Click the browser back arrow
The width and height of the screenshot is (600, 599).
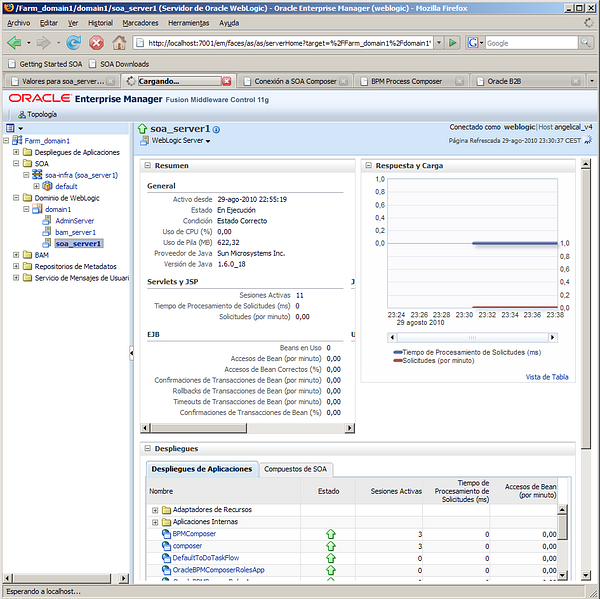click(x=16, y=43)
